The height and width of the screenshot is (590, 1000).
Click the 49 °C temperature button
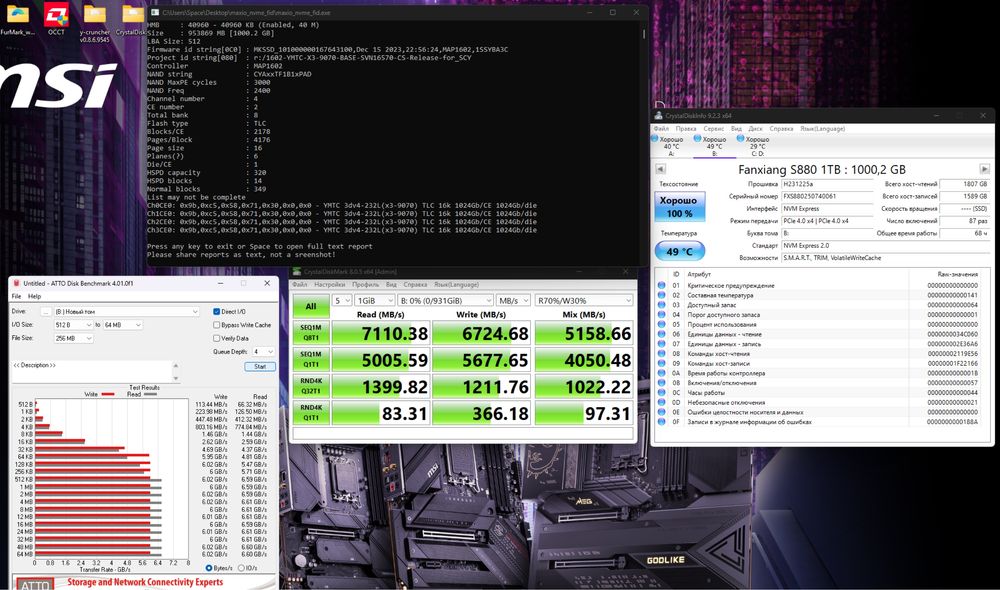click(x=679, y=251)
